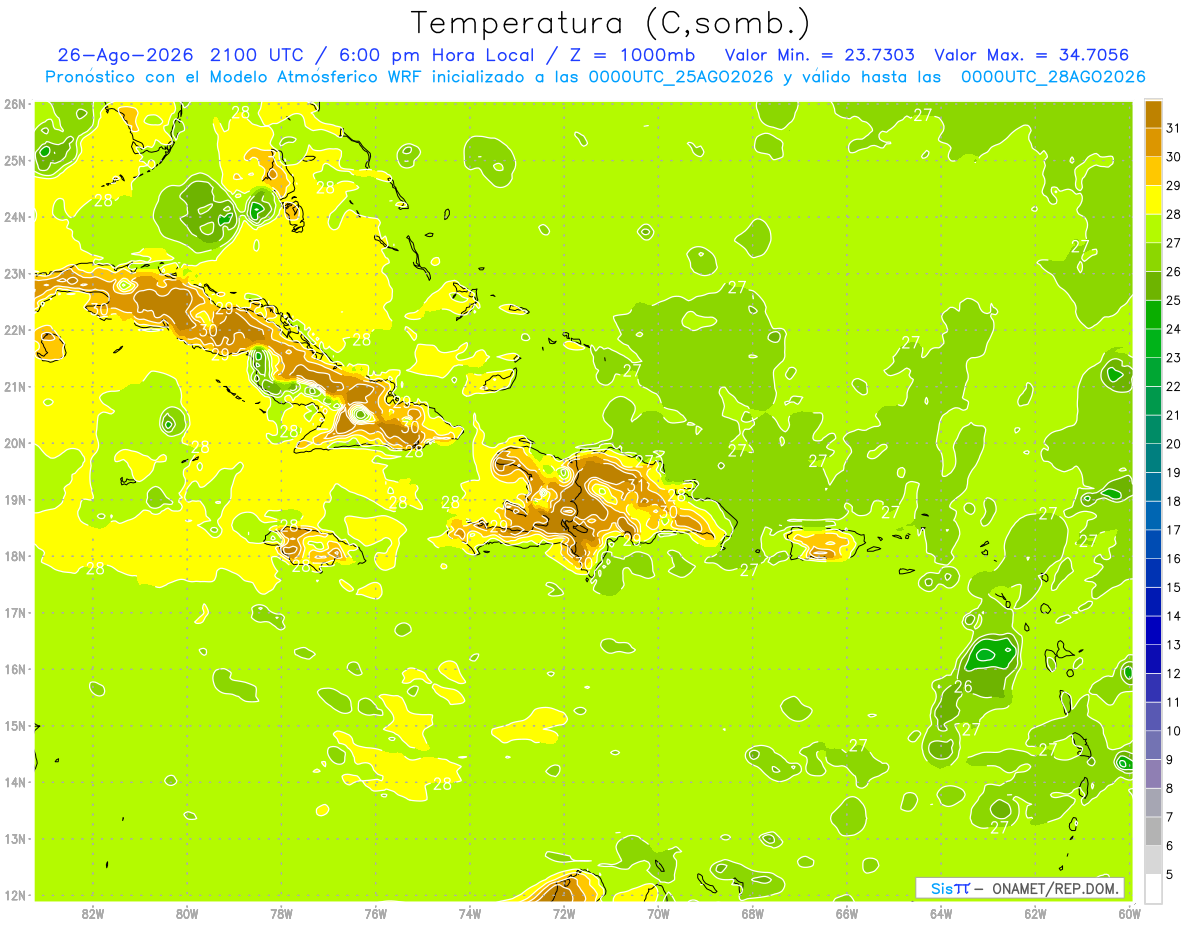Click the "20N" latitude label
The width and height of the screenshot is (1200, 927).
point(15,443)
